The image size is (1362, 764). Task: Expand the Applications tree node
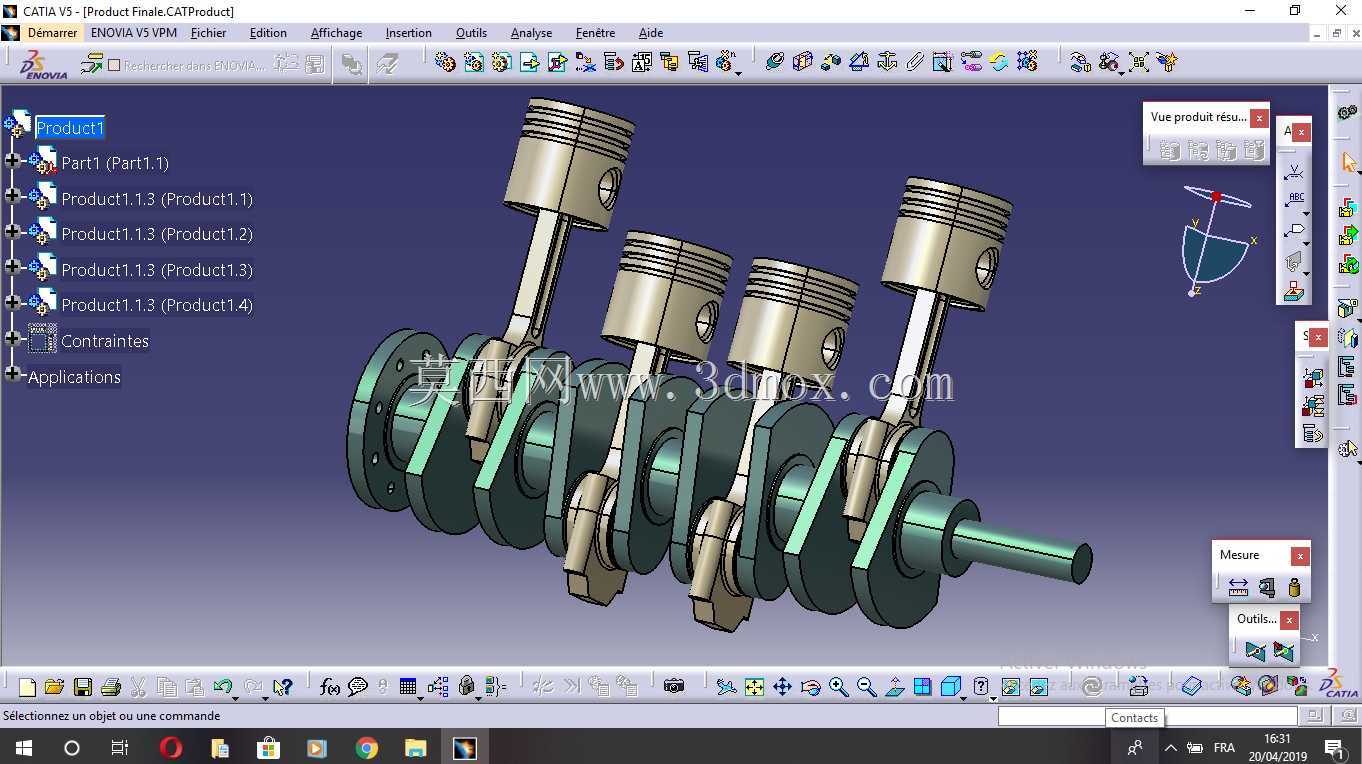coord(12,374)
